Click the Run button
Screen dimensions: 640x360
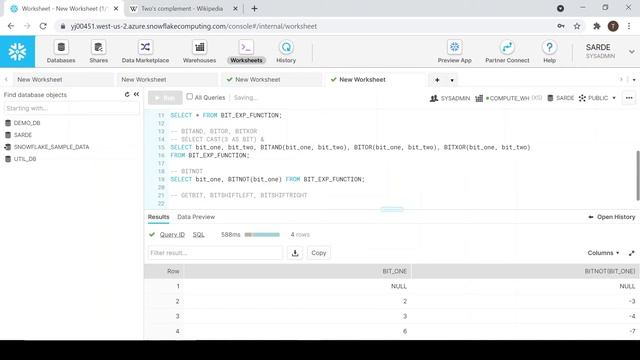[165, 98]
